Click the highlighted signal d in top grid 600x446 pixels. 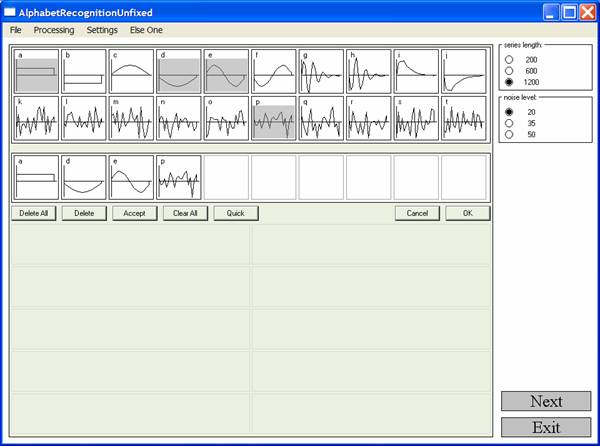179,71
